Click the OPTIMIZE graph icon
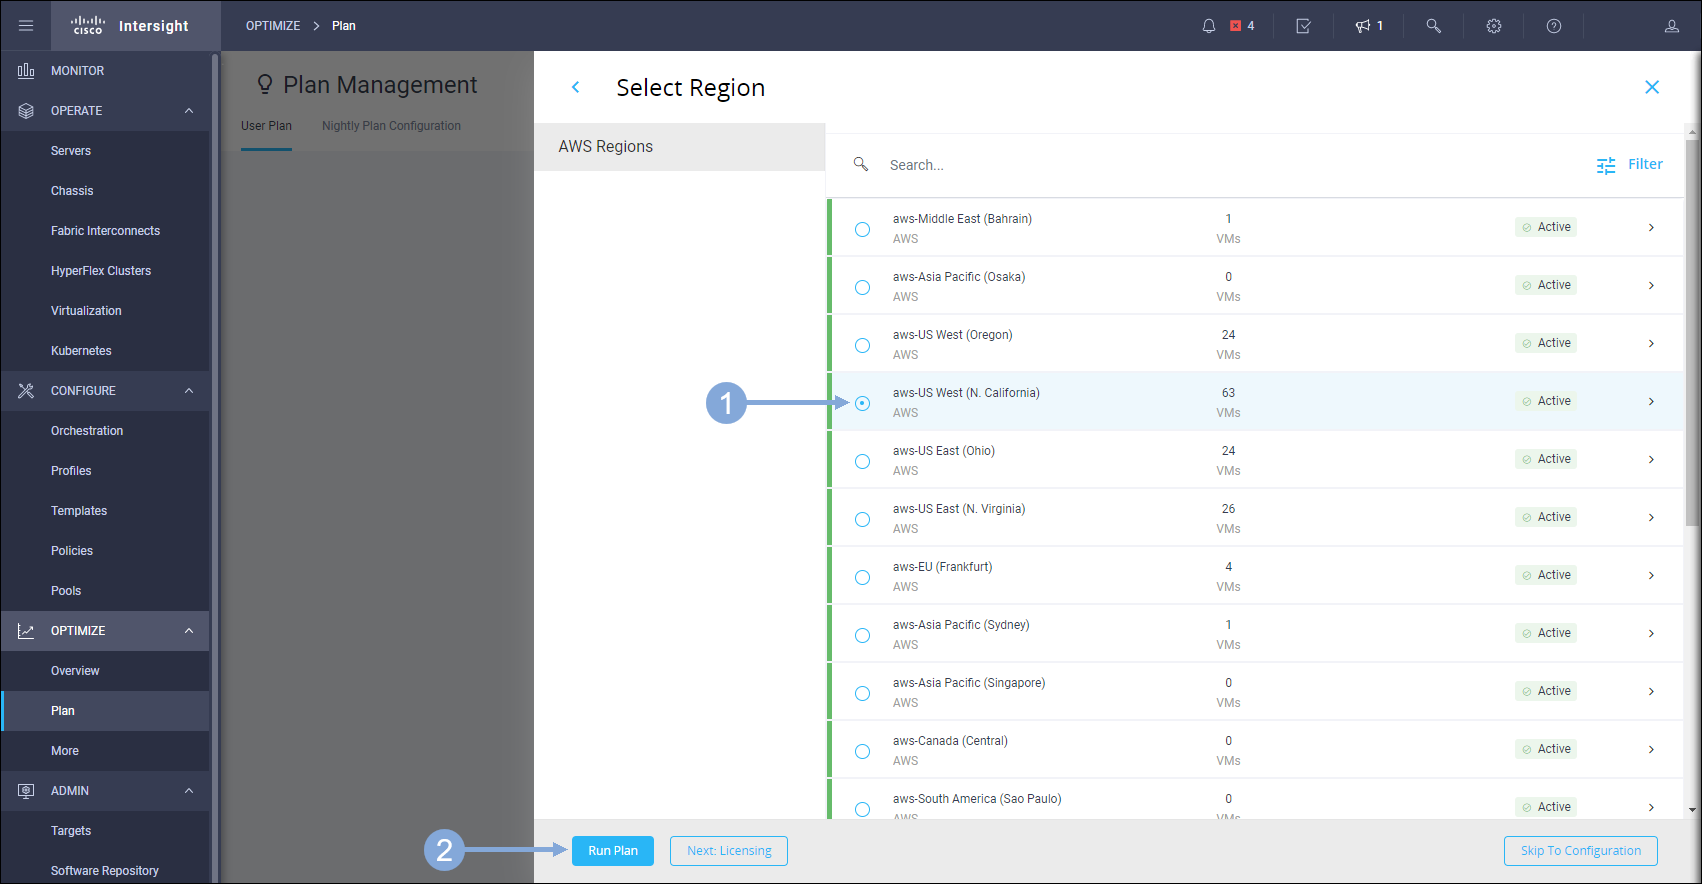 [26, 631]
